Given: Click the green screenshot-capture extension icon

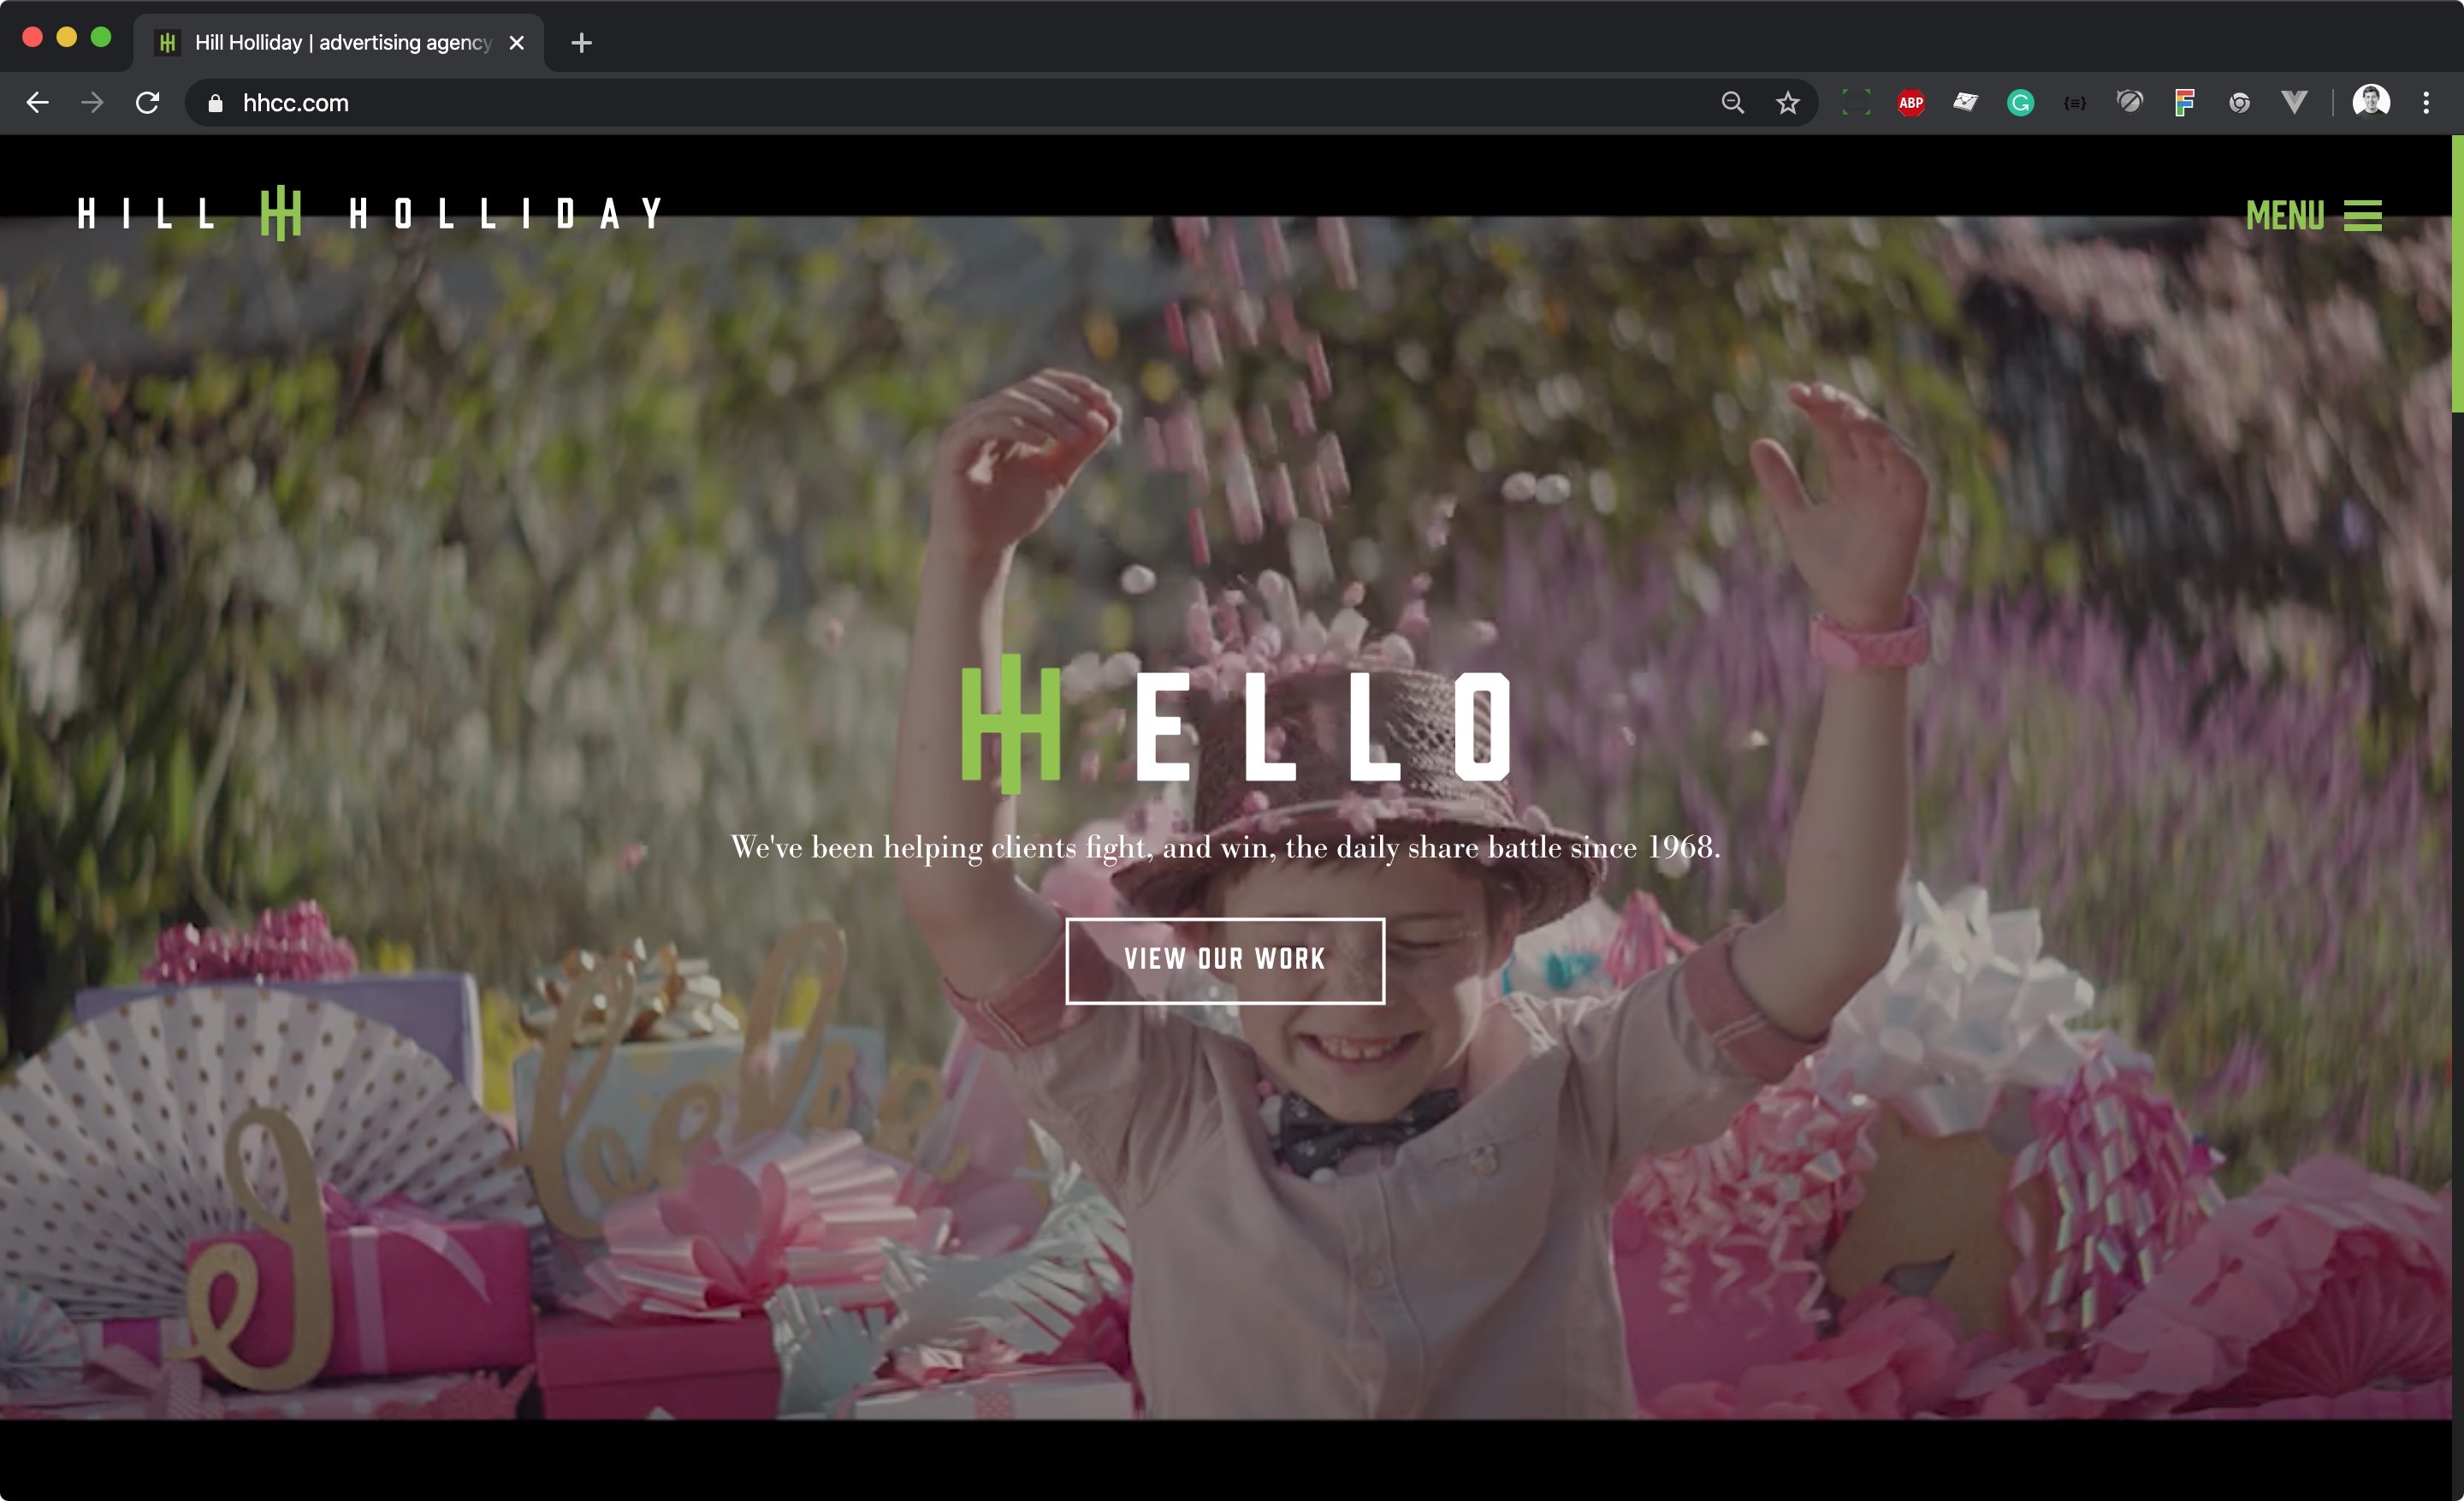Looking at the screenshot, I should tap(1856, 102).
